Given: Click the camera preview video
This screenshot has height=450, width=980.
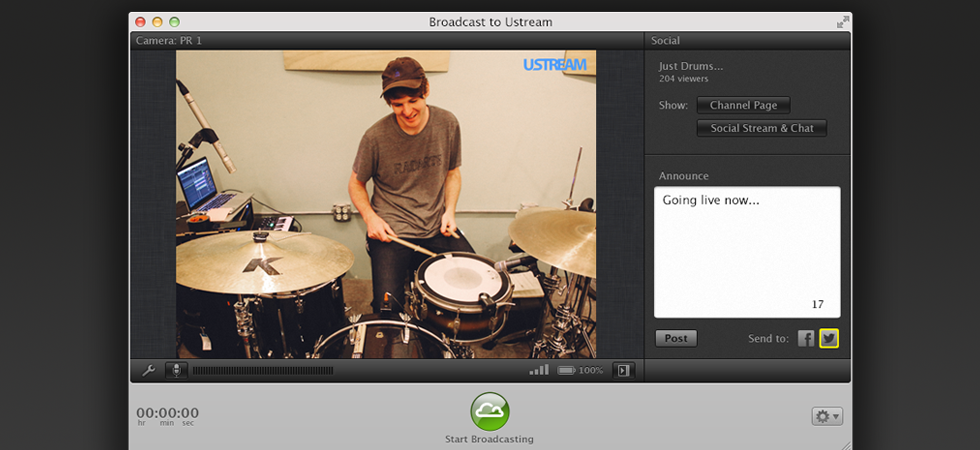Looking at the screenshot, I should tap(386, 204).
